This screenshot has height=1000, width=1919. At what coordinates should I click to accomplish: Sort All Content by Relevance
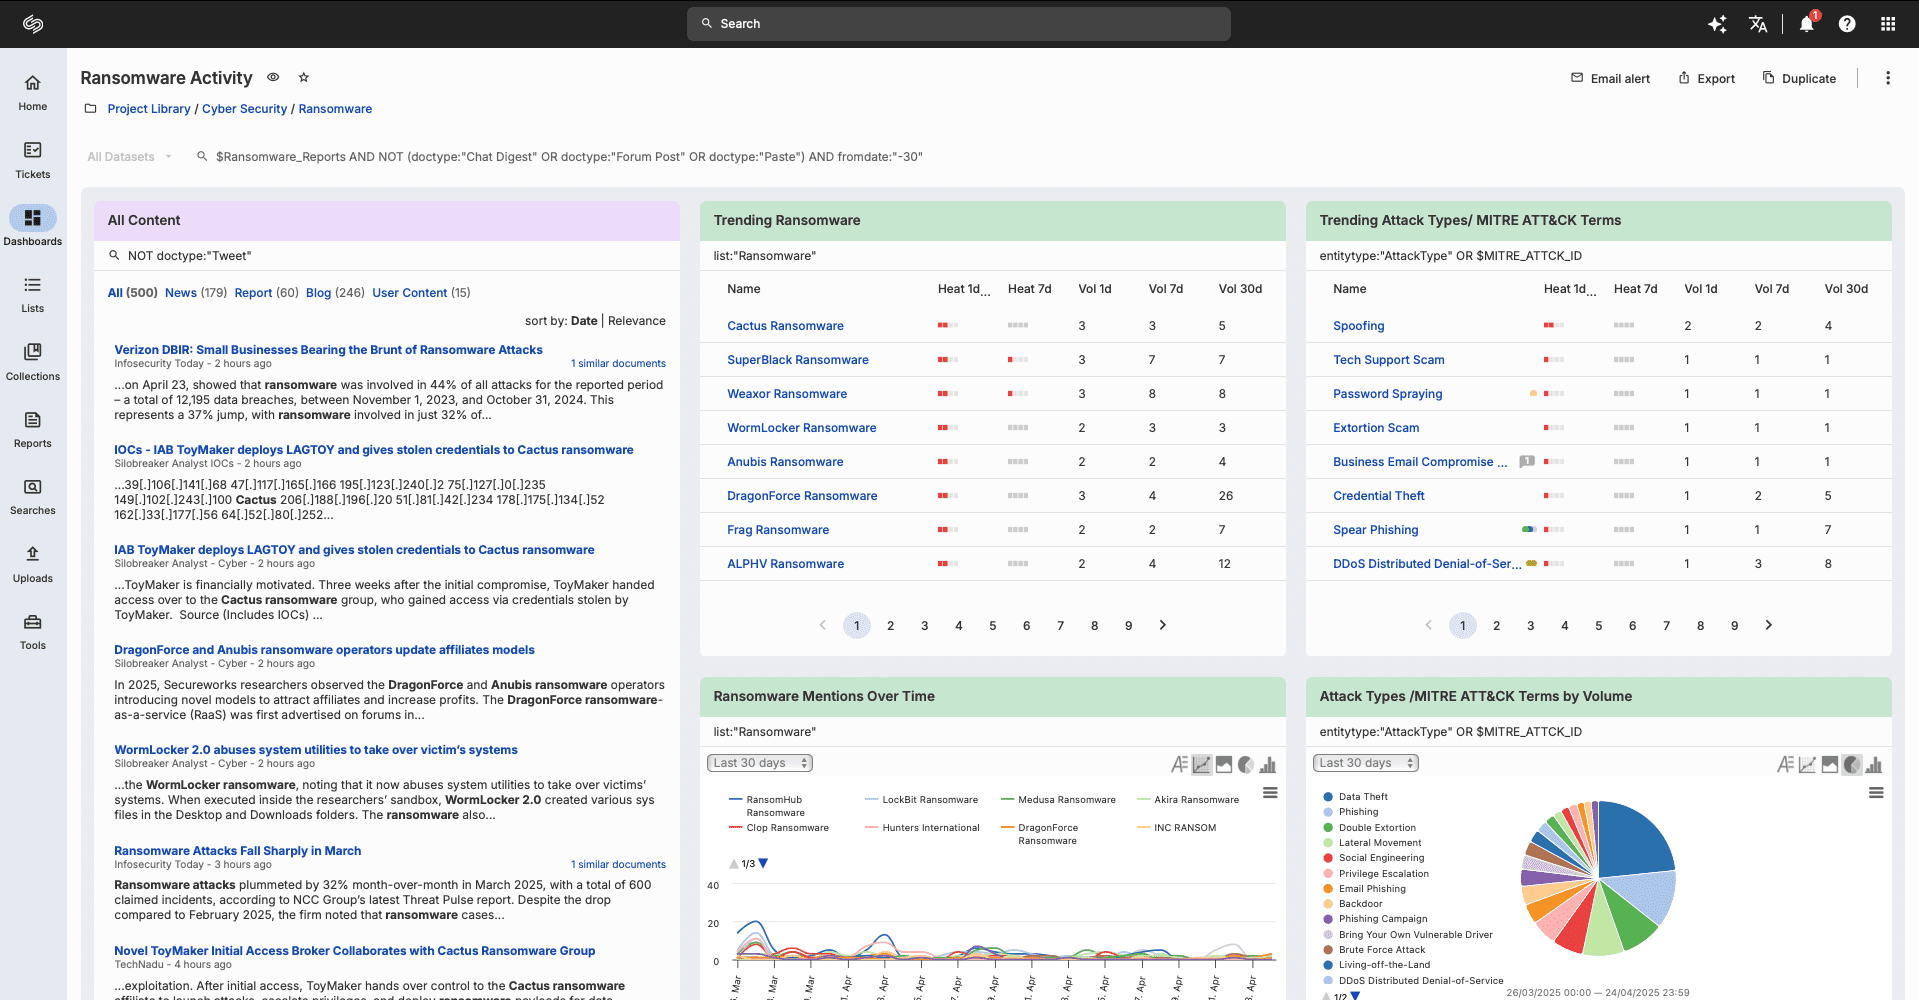pos(637,321)
